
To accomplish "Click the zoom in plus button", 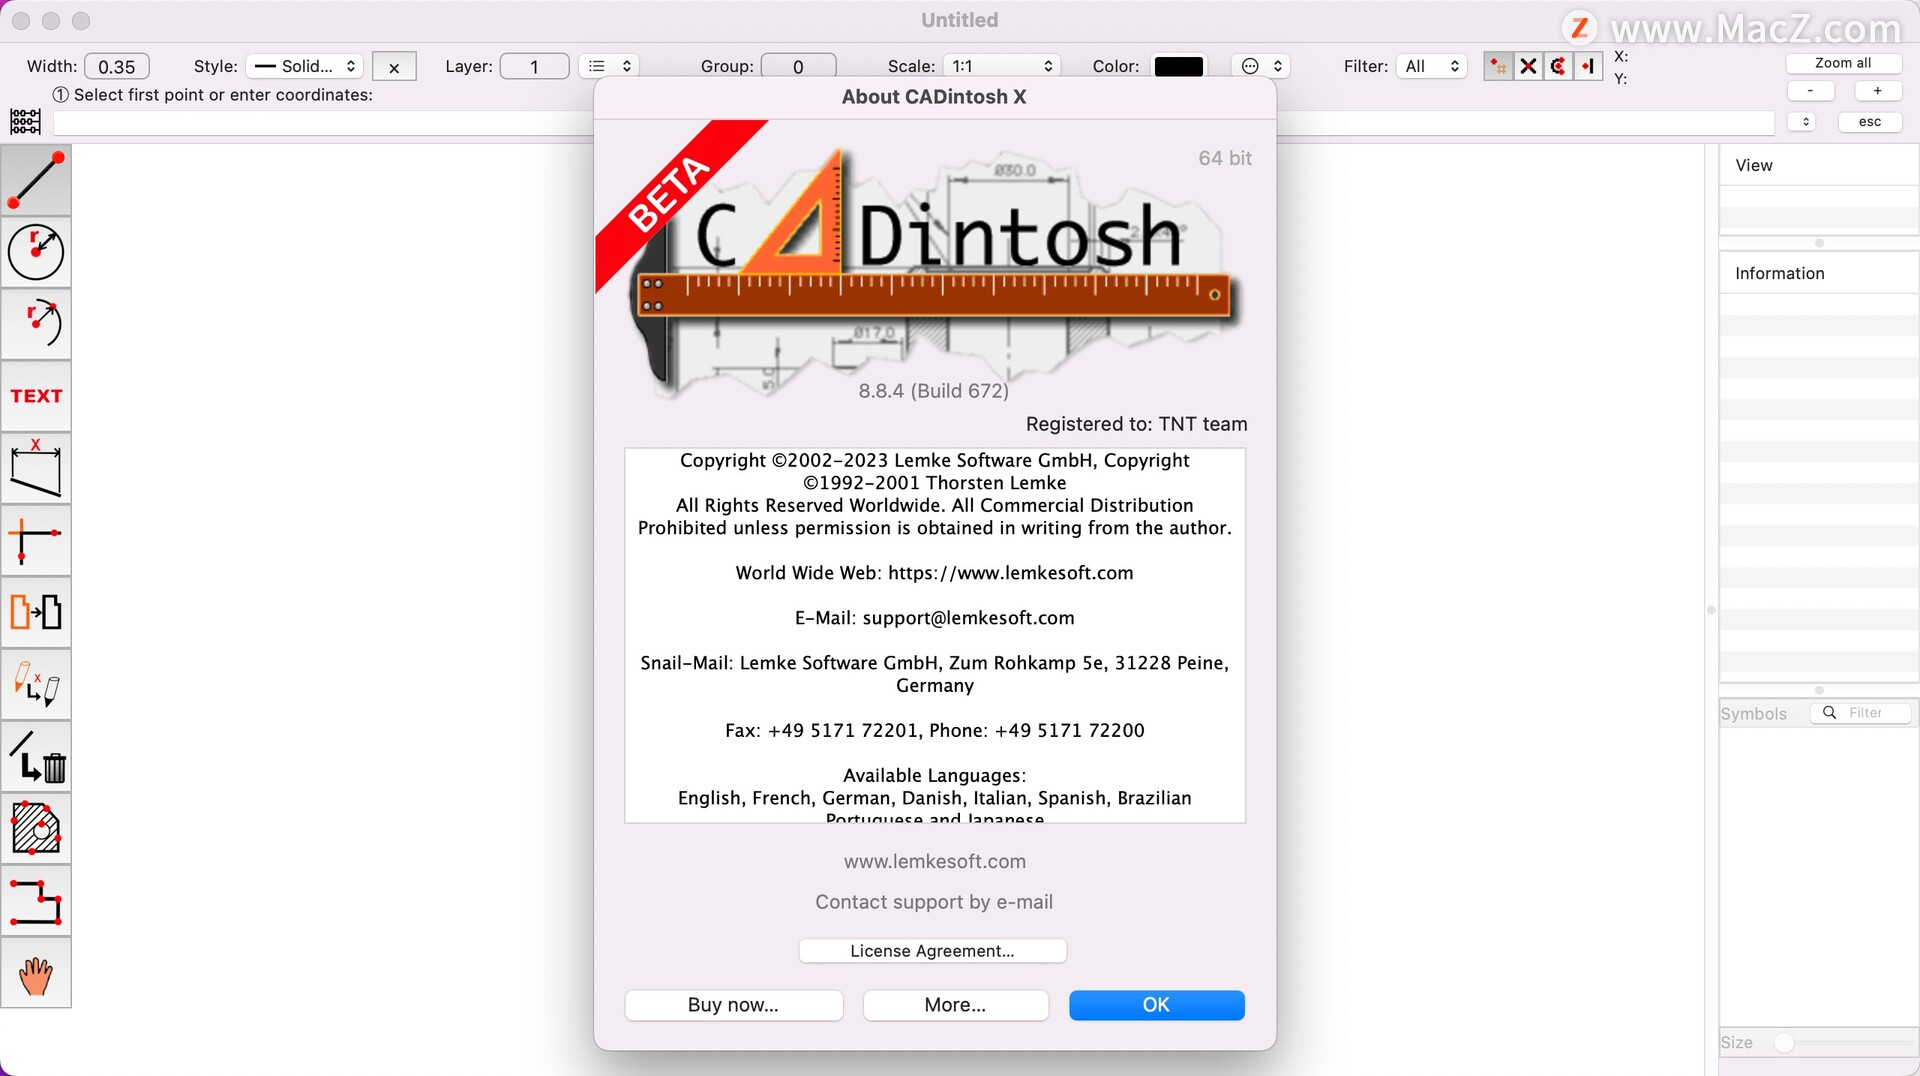I will pyautogui.click(x=1877, y=91).
